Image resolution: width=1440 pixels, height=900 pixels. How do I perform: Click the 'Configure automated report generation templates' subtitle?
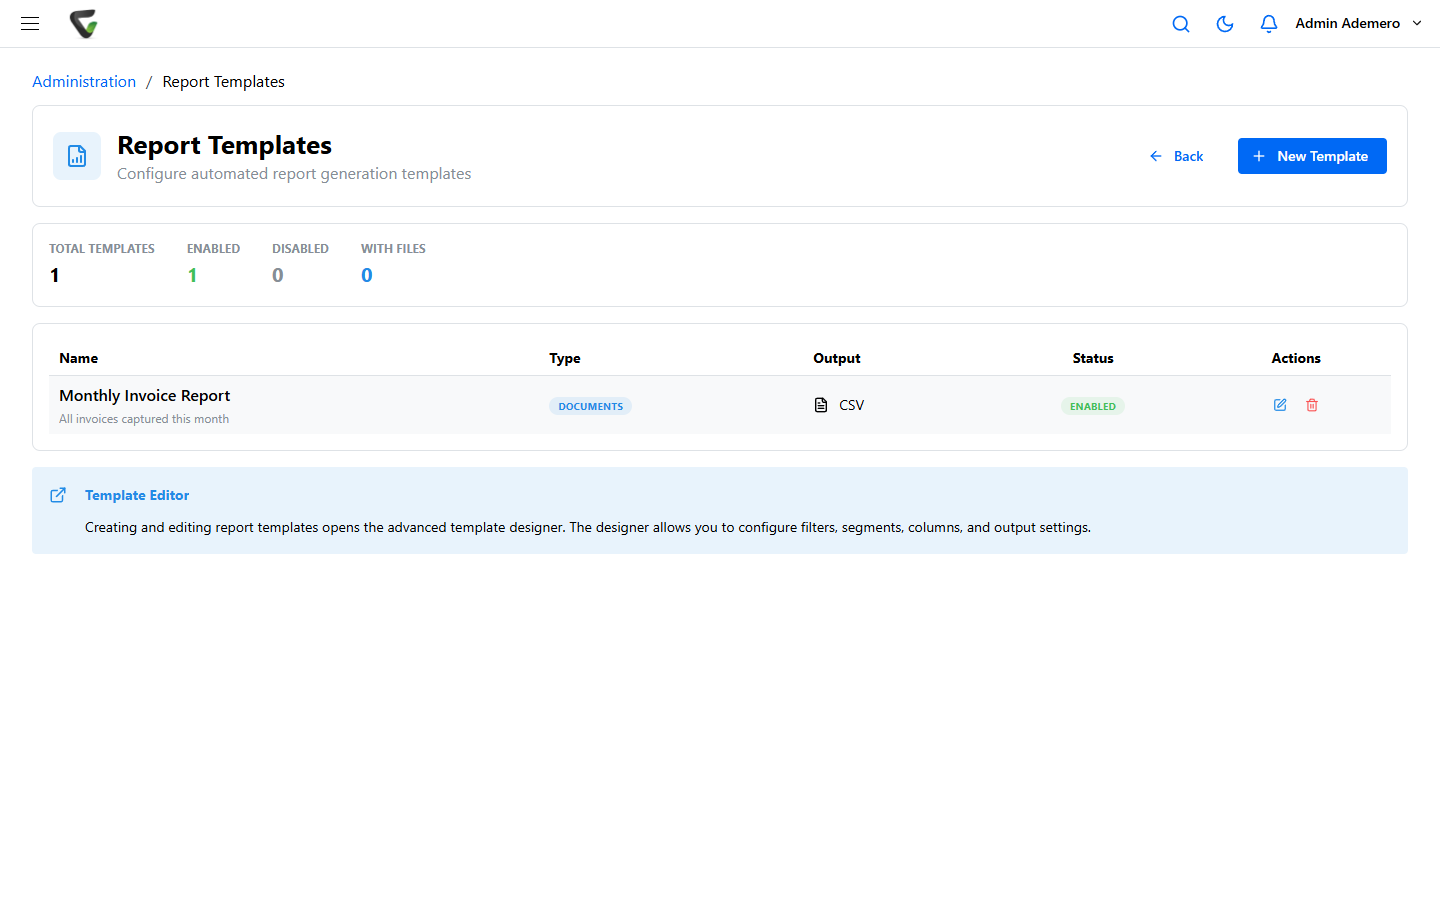[x=294, y=174]
